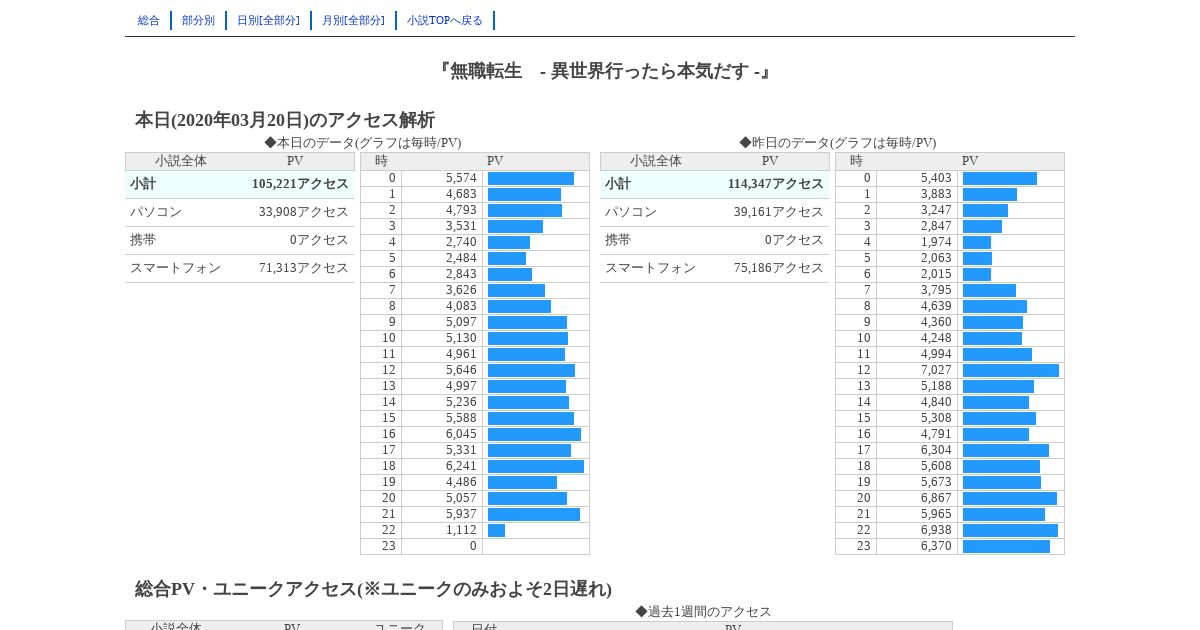The height and width of the screenshot is (630, 1200).
Task: Click today's hour 9 PV 5,097
Action: pyautogui.click(x=461, y=322)
